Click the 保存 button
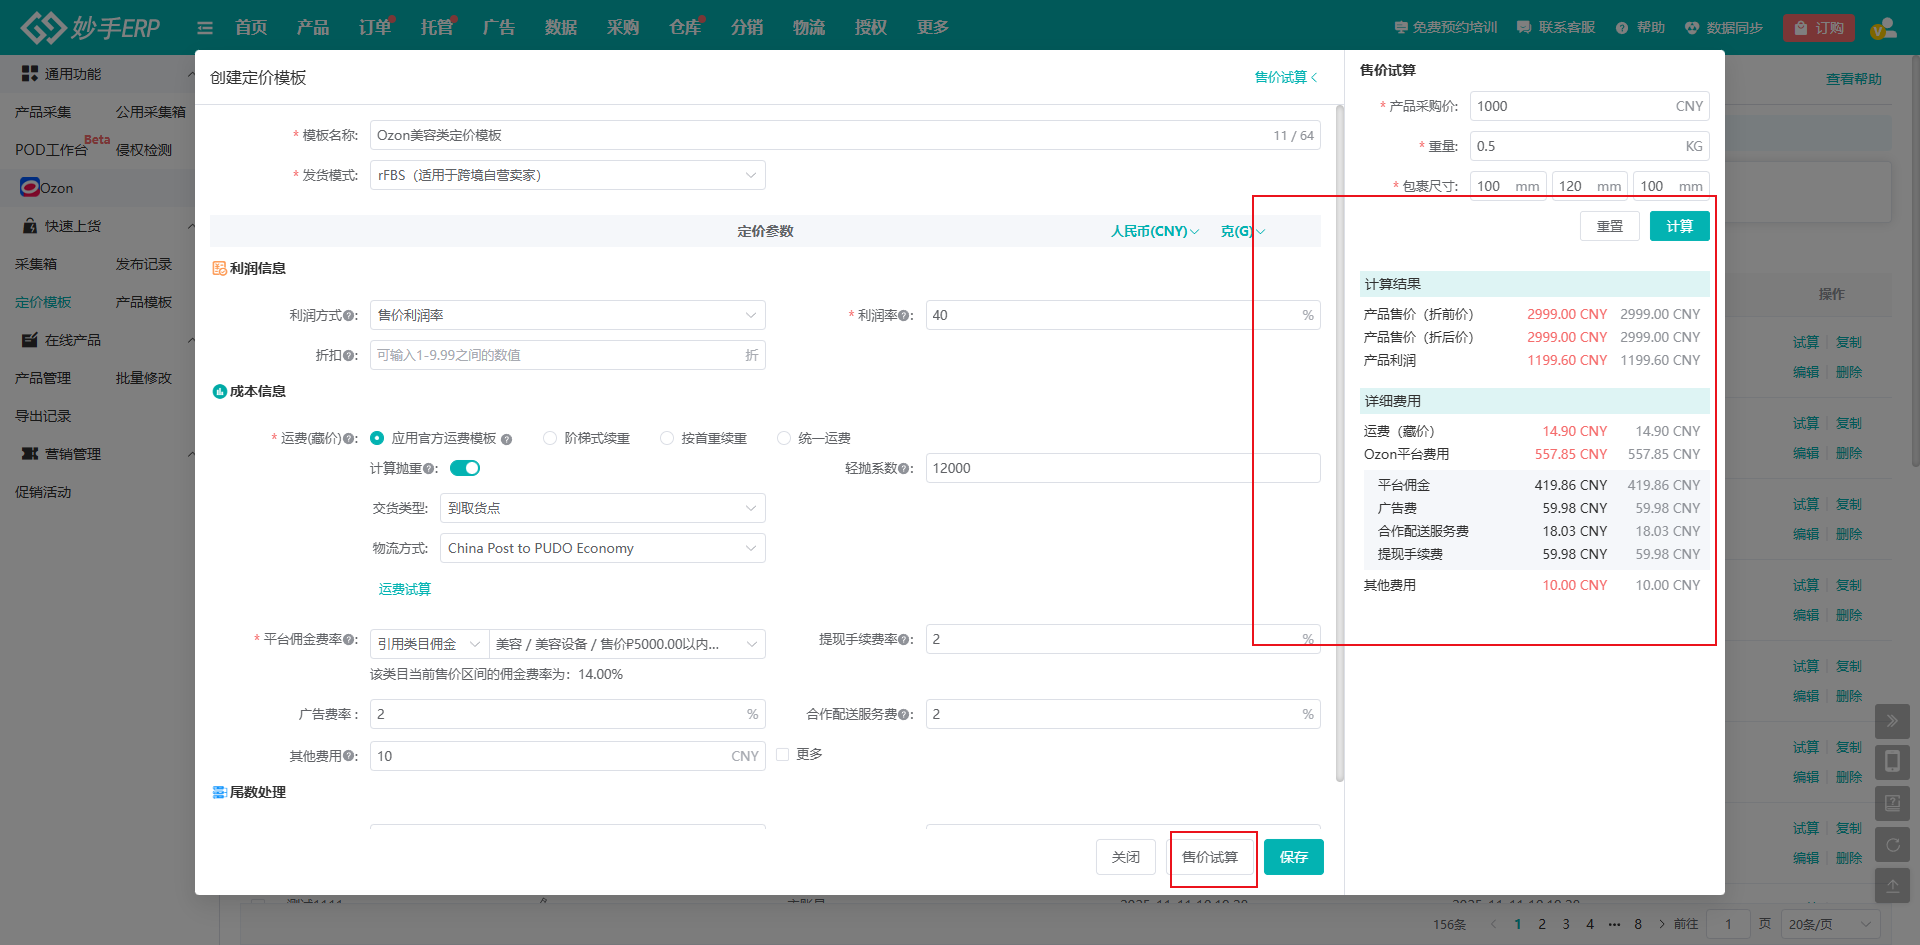Screen dimensions: 1920x945 coord(1293,857)
